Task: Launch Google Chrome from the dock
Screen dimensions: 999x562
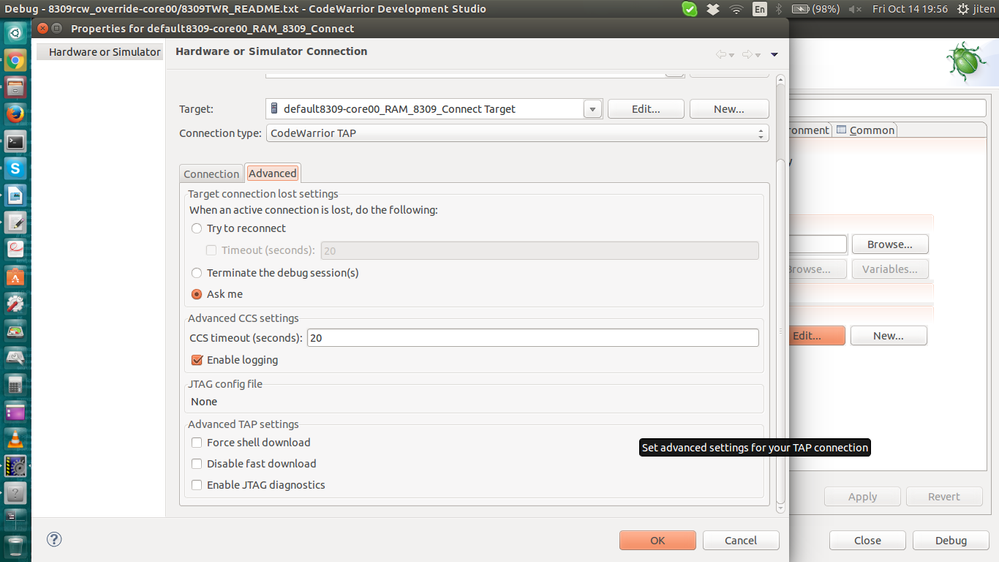Action: 15,61
